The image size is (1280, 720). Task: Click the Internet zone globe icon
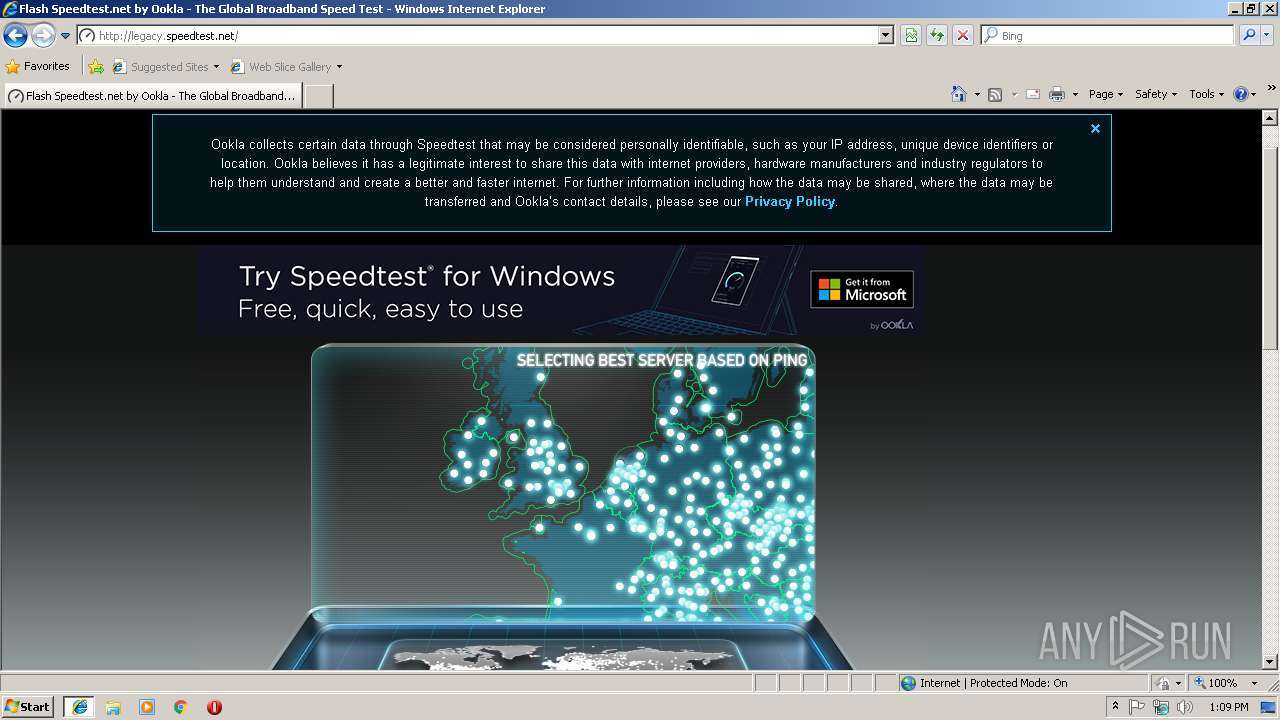click(x=908, y=683)
